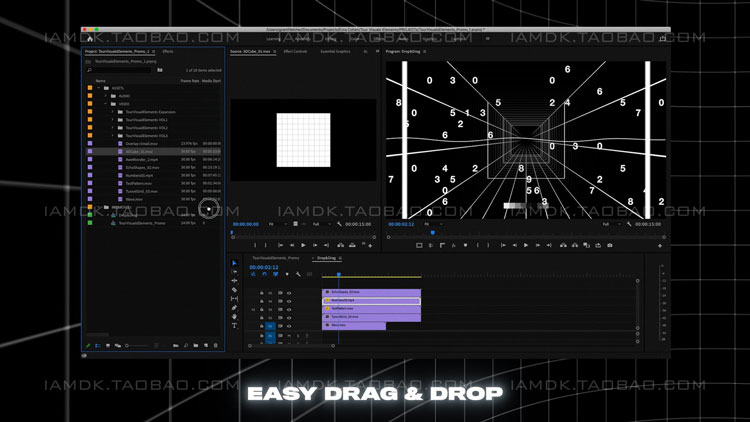The image size is (750, 422).
Task: Click the trash delete icon in Project panel
Action: 215,345
